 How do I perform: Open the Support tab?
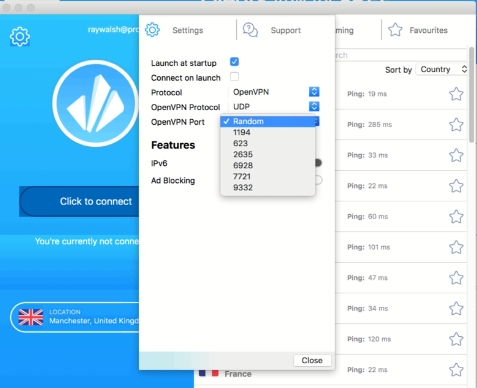272,30
